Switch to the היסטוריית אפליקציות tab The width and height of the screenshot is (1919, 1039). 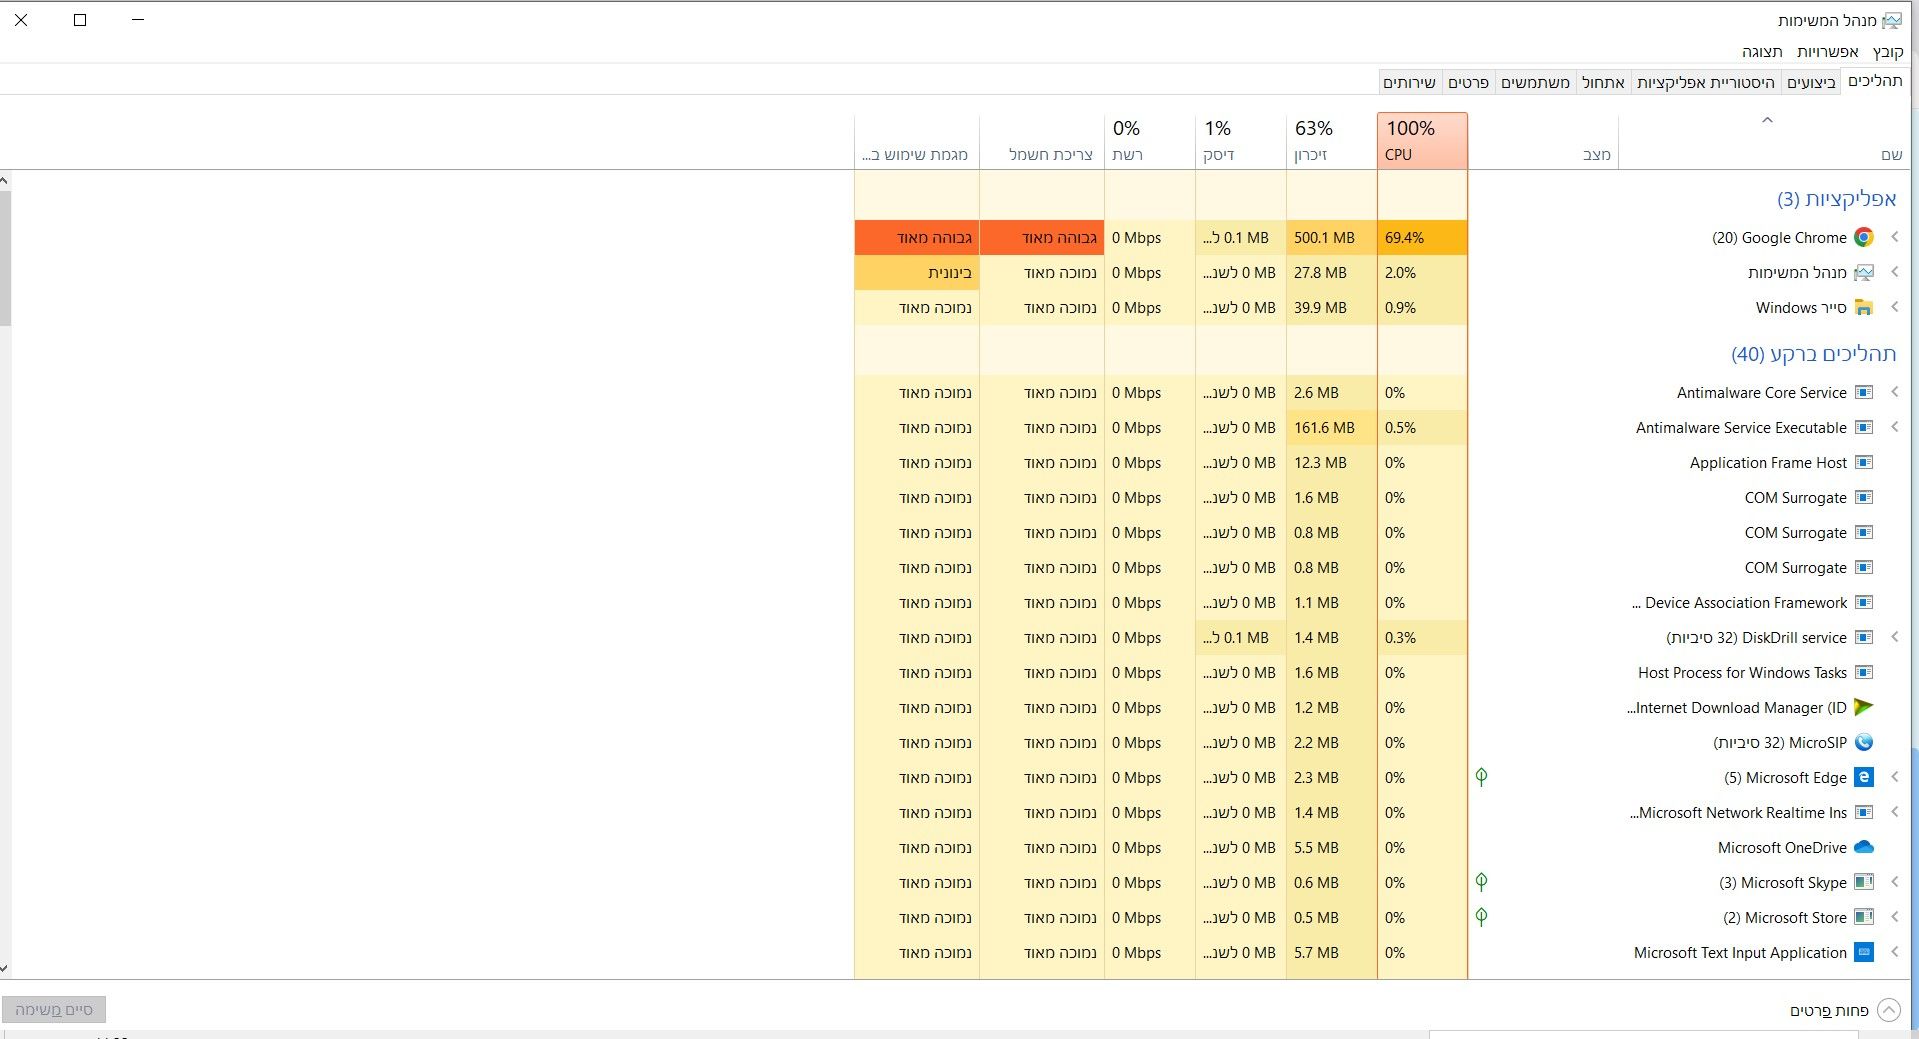pyautogui.click(x=1705, y=82)
